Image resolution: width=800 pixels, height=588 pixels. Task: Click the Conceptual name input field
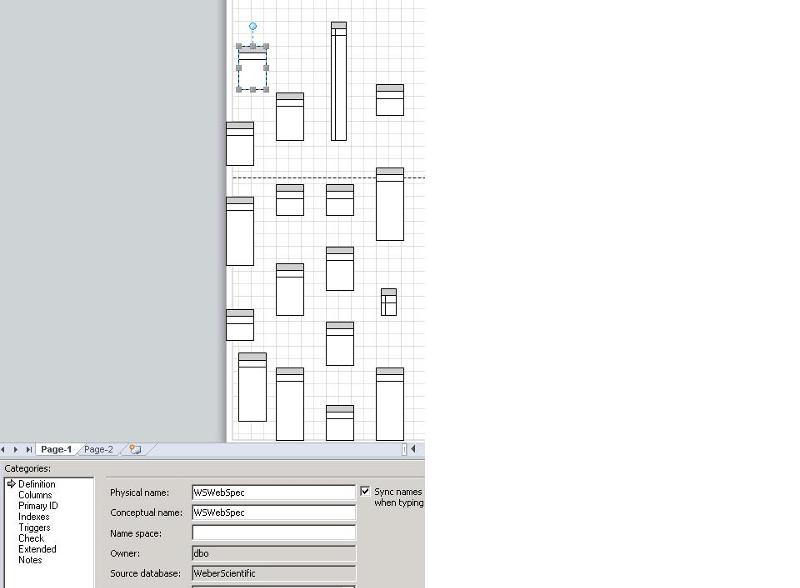point(273,513)
